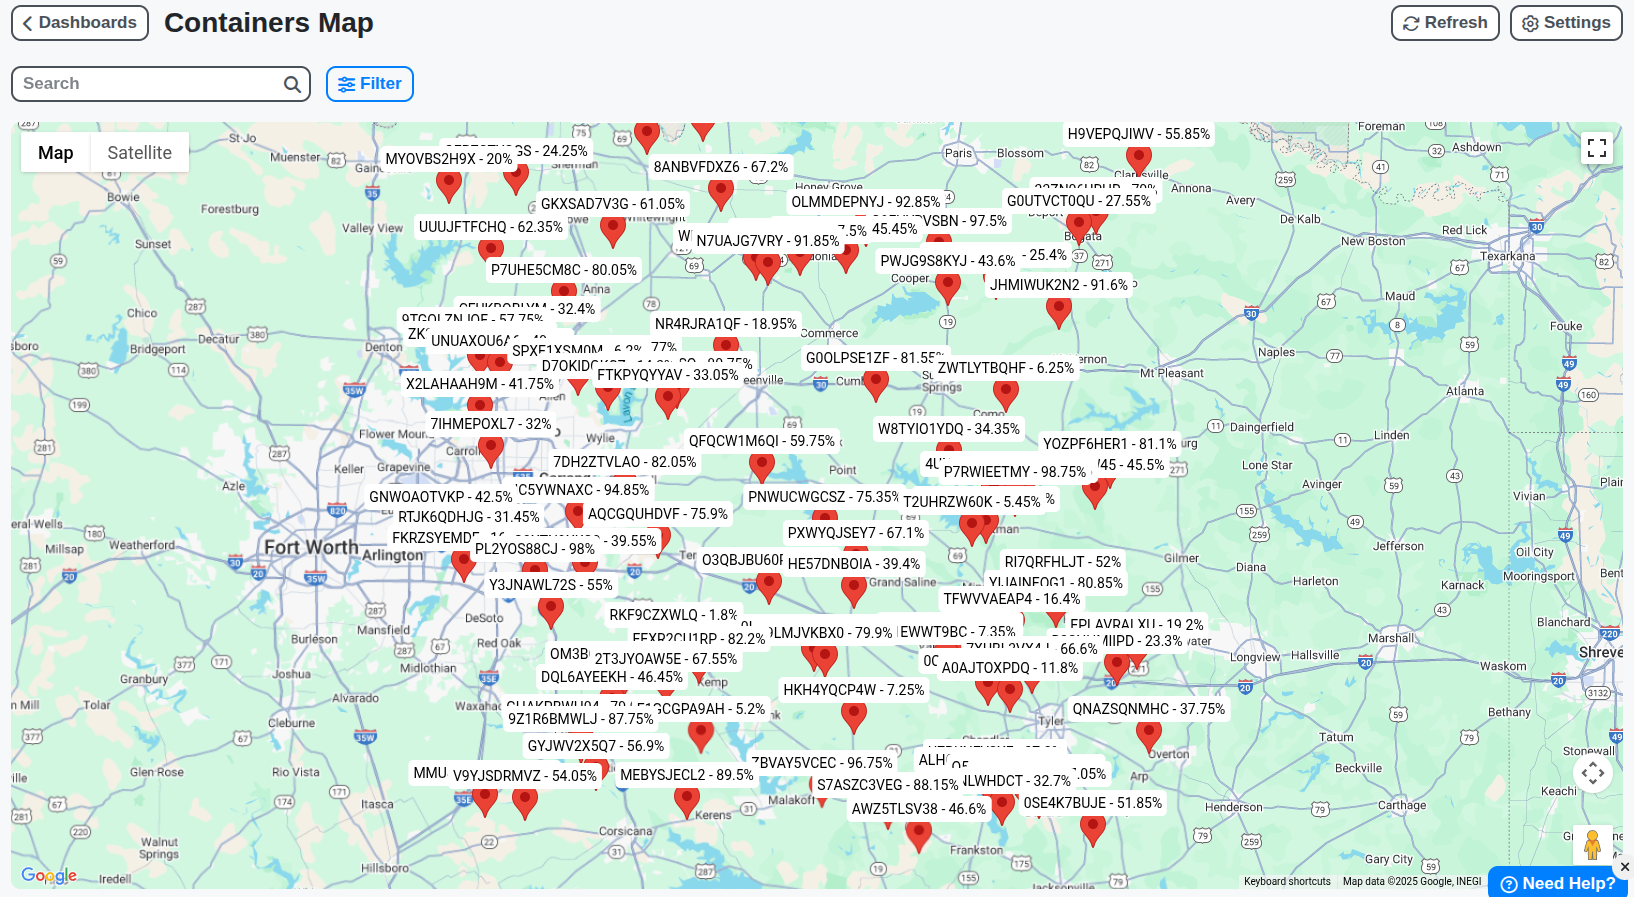Click marker under G0OLPSE1ZF label
The width and height of the screenshot is (1634, 897).
[876, 385]
